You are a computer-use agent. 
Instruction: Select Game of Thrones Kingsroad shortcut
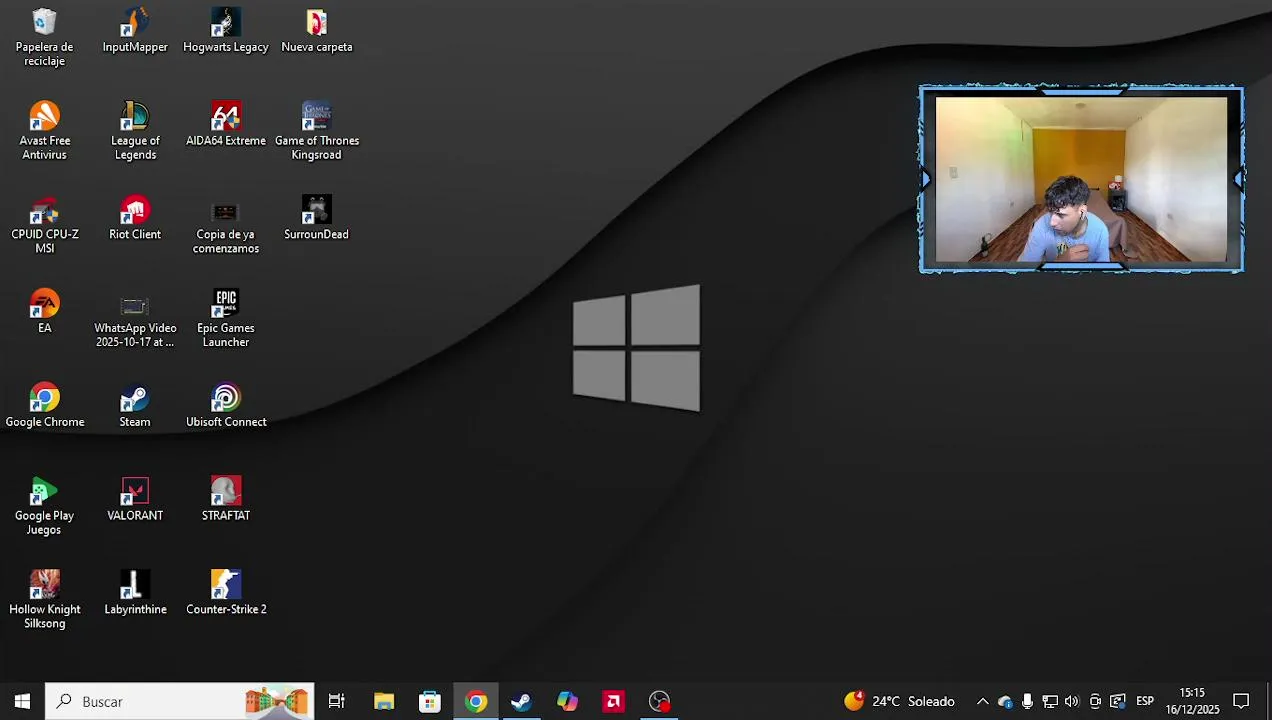click(317, 131)
